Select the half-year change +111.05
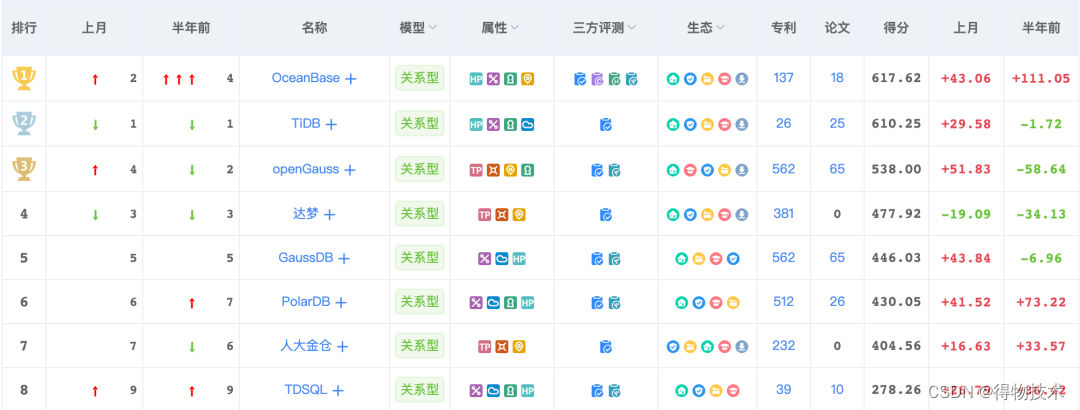Screen dimensions: 1080x410 [x=1041, y=78]
